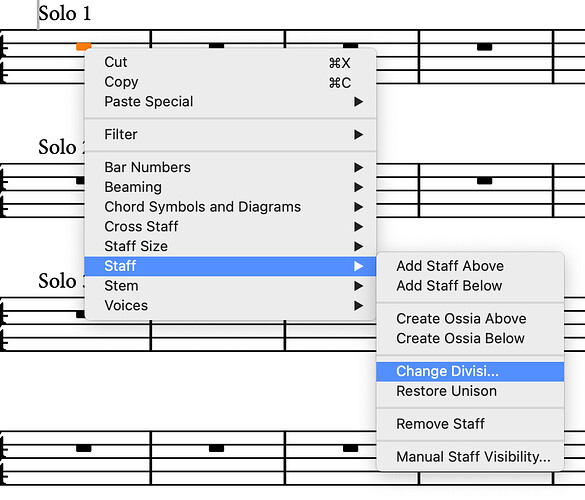Expand the Bar Numbers submenu

[230, 167]
